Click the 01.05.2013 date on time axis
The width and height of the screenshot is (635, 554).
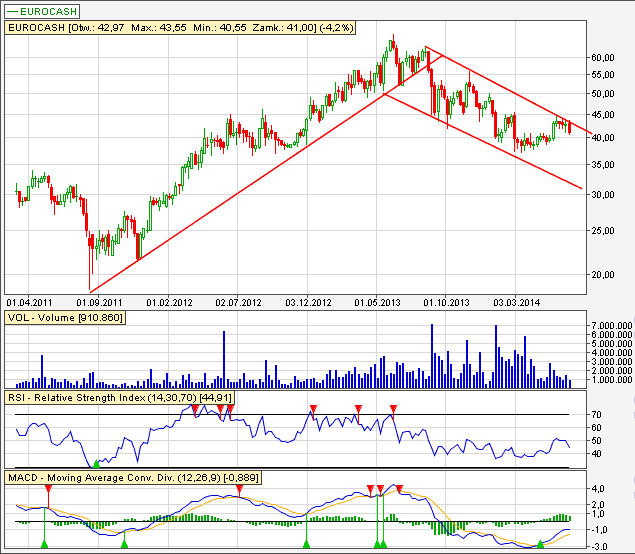(377, 299)
